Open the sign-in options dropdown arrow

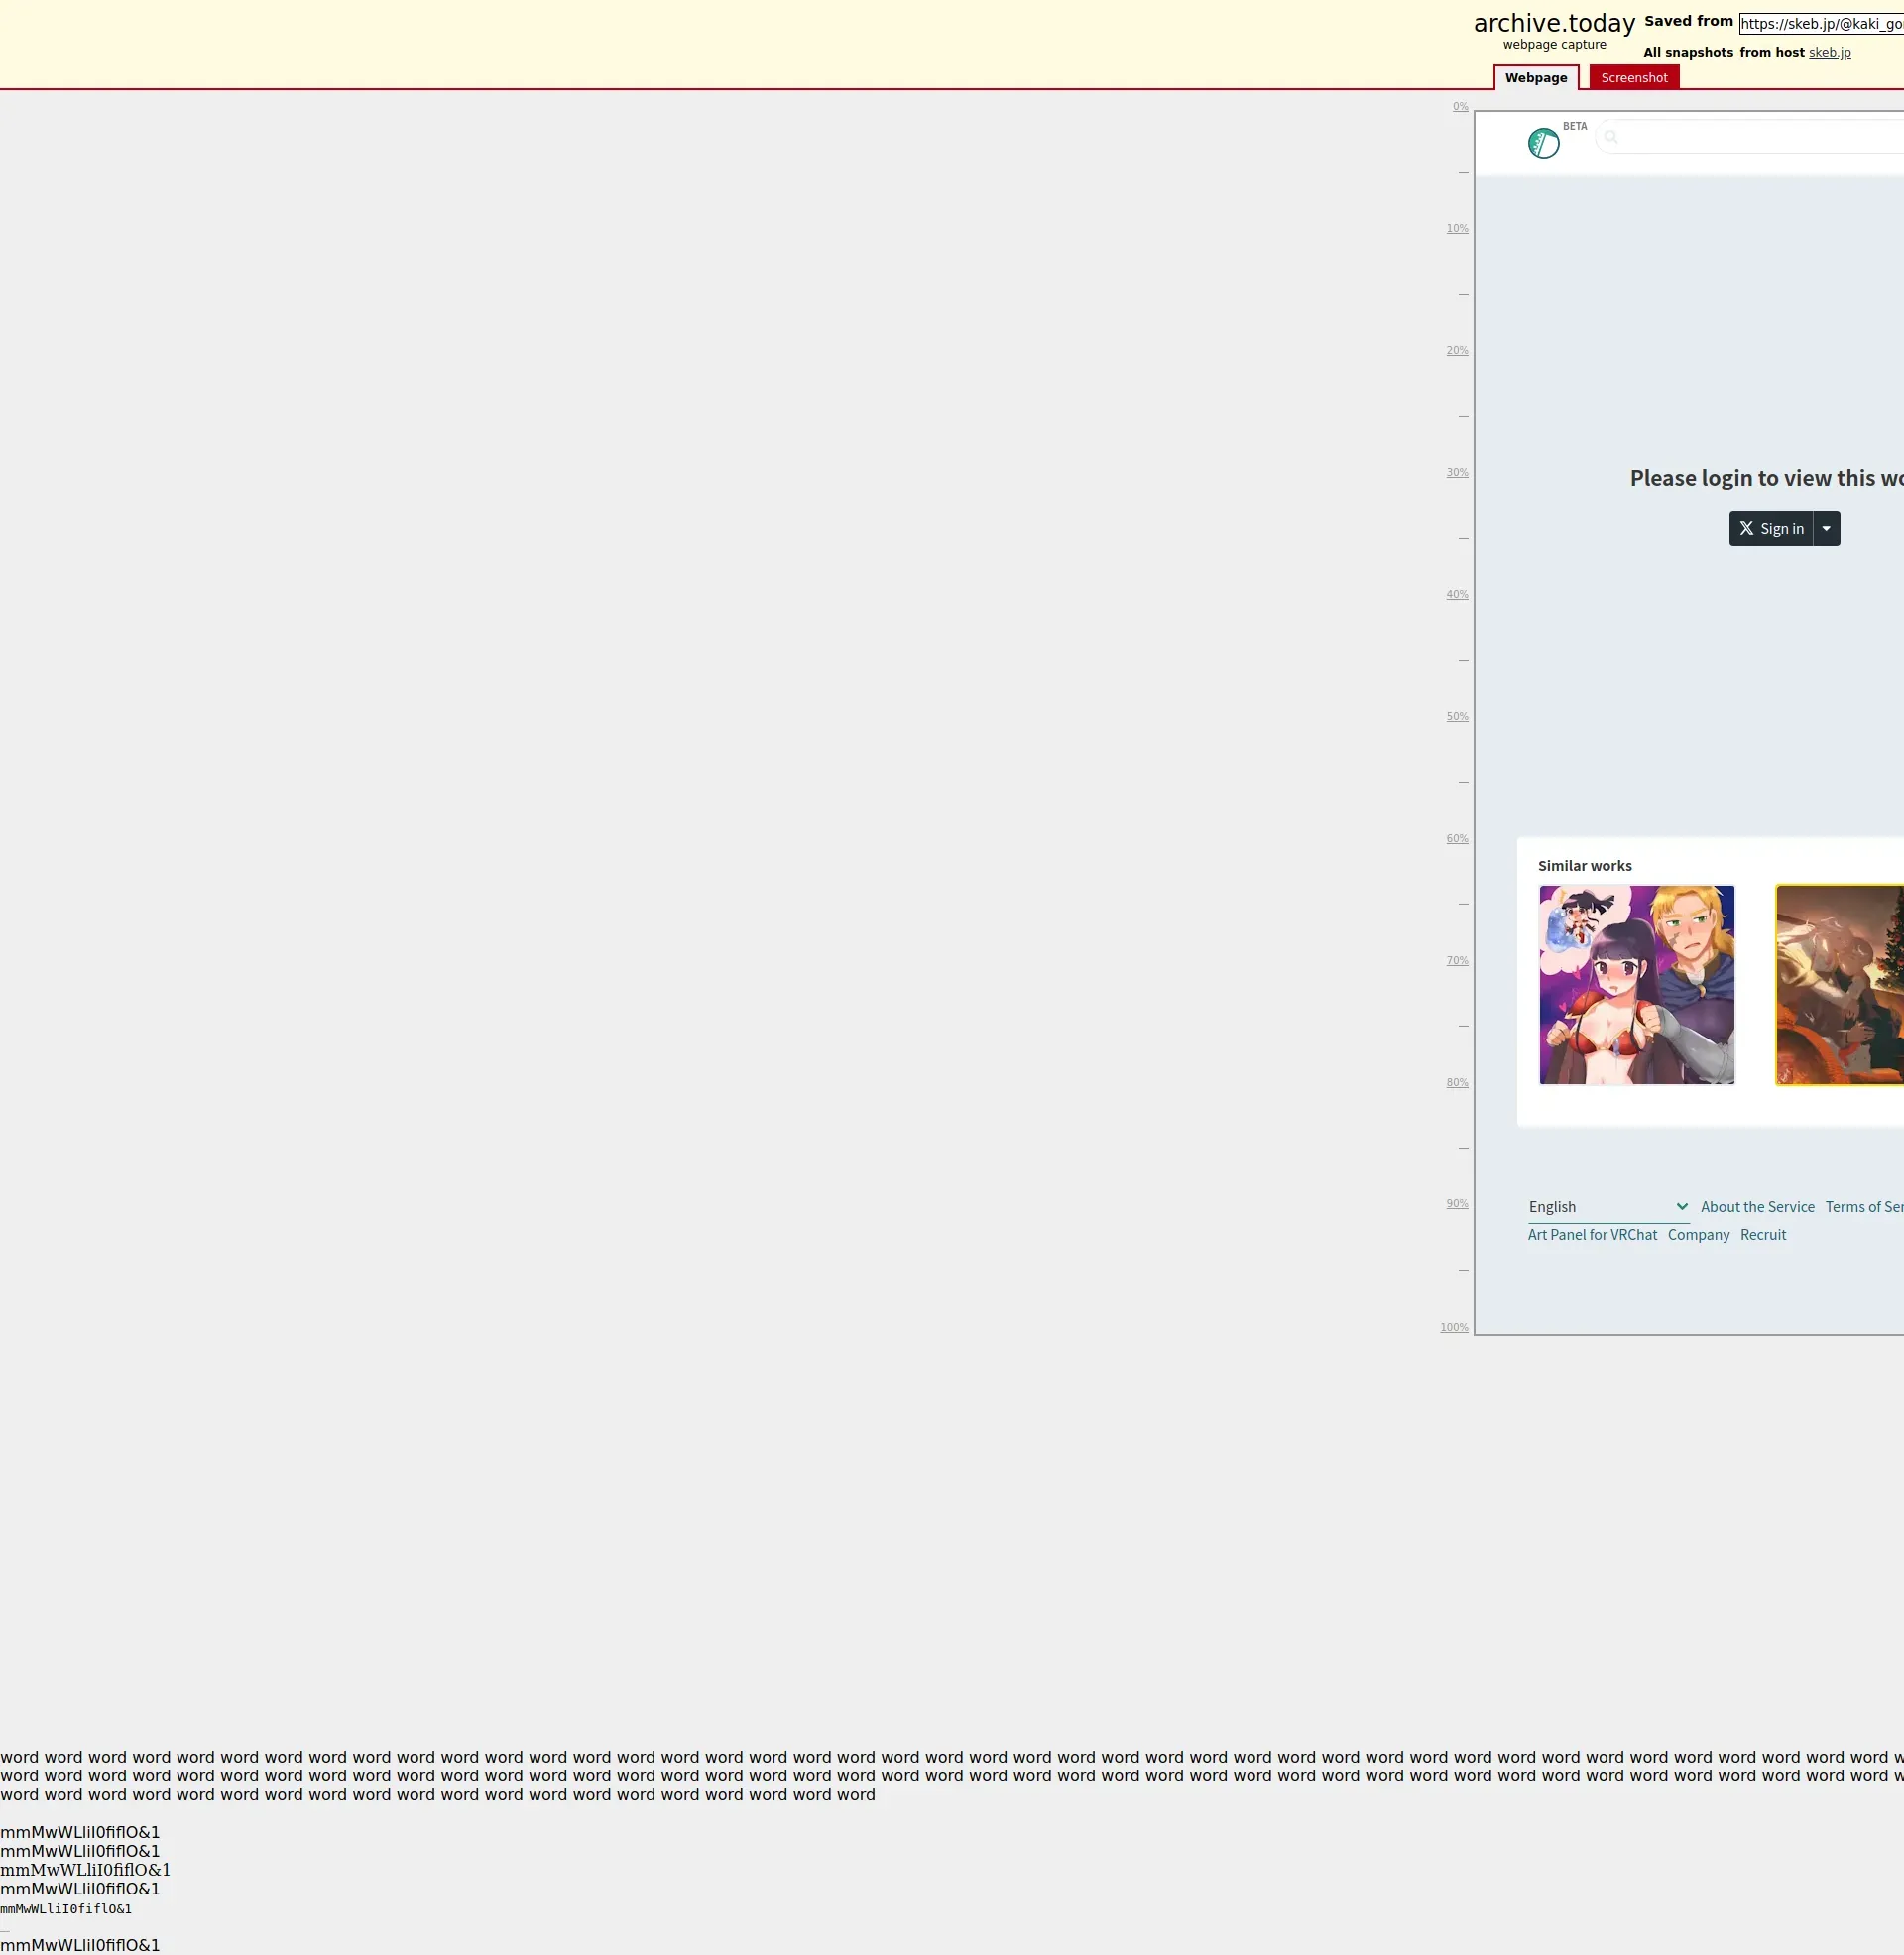coord(1826,528)
